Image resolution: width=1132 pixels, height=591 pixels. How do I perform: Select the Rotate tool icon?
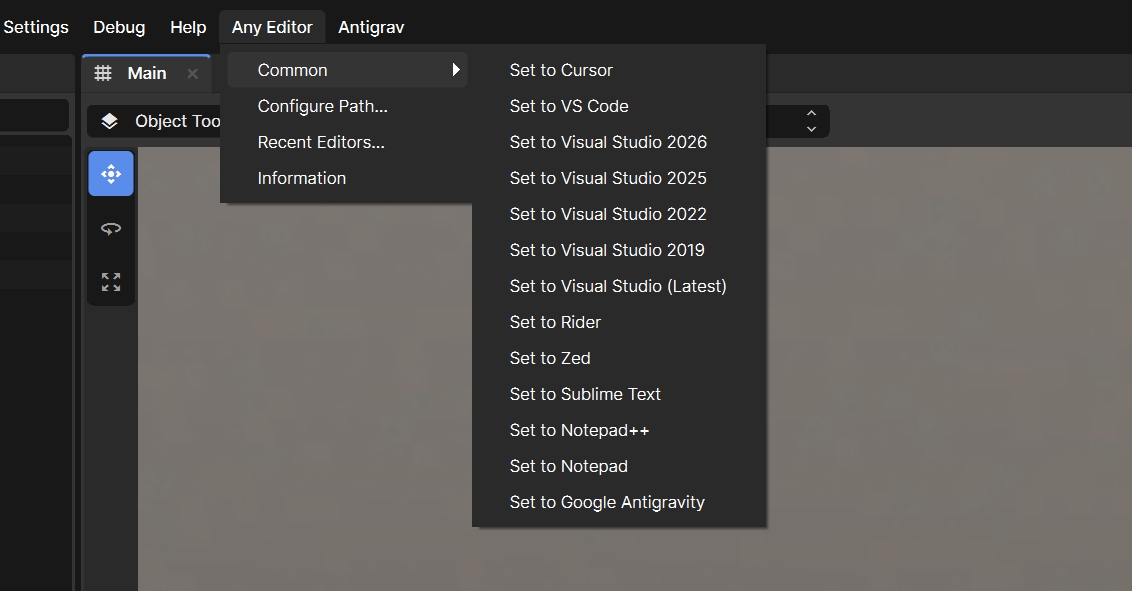coord(111,228)
